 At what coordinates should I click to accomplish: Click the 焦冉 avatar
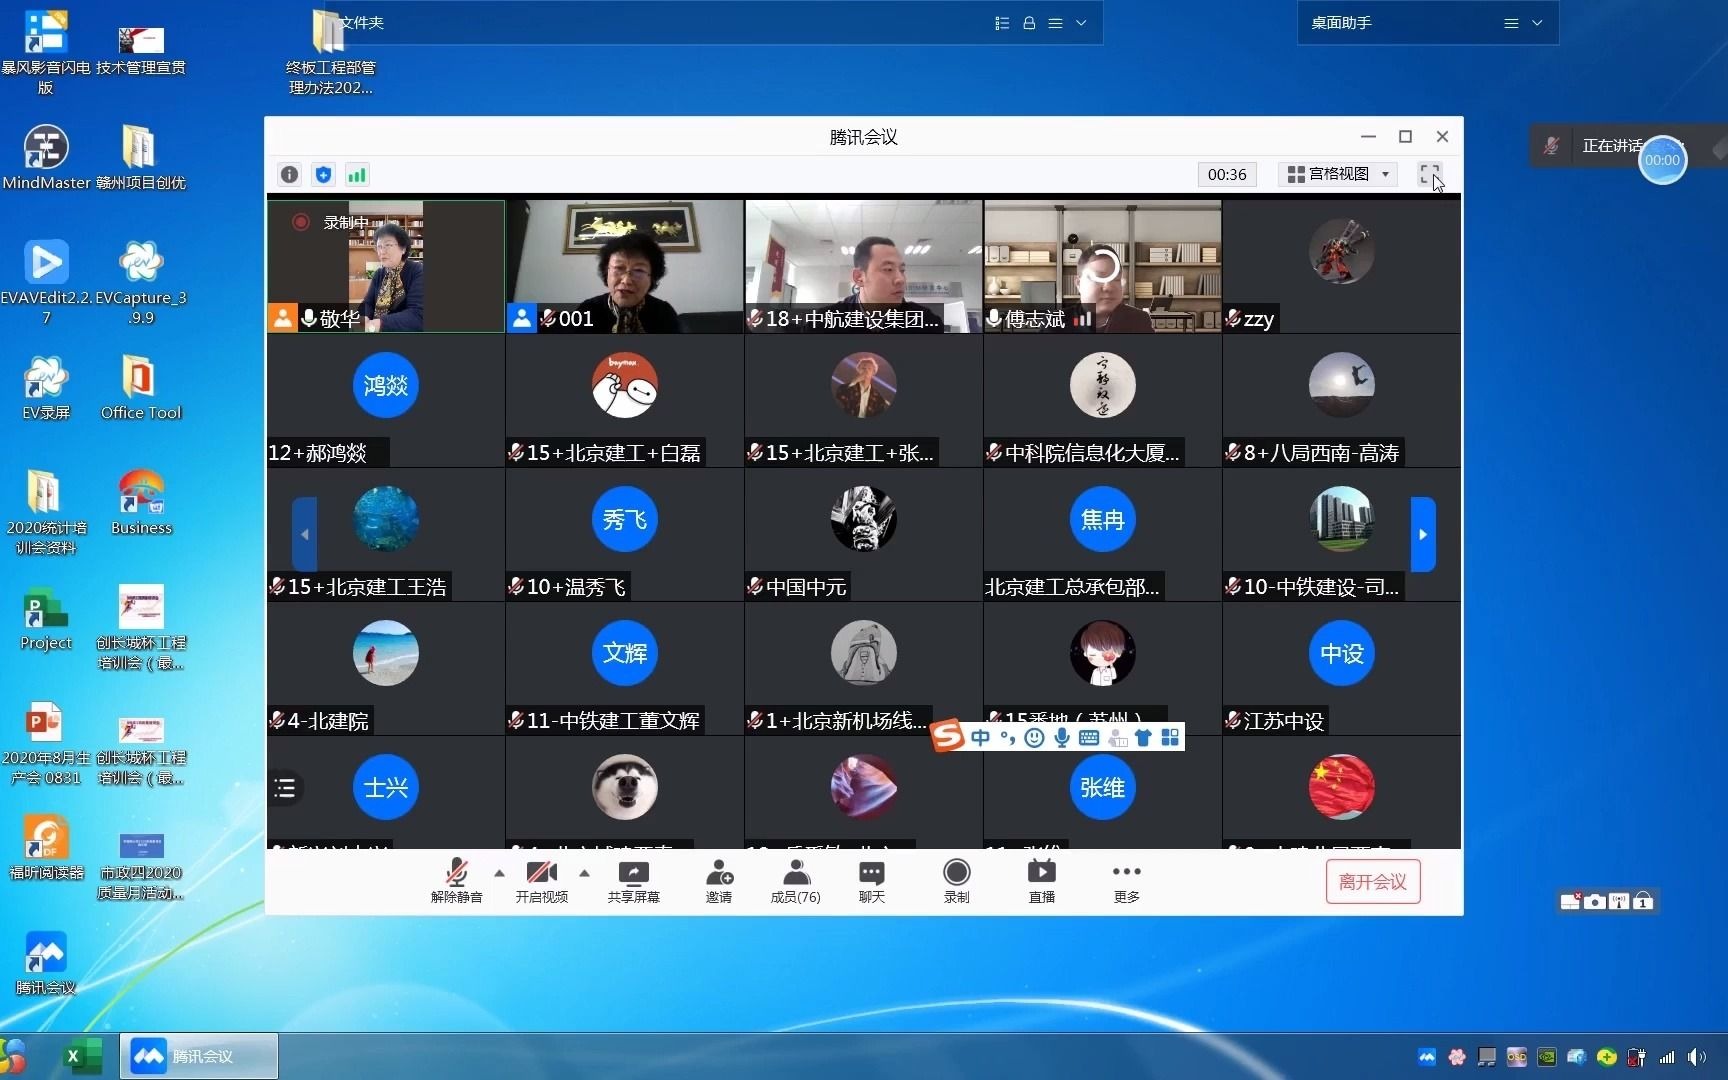point(1103,519)
